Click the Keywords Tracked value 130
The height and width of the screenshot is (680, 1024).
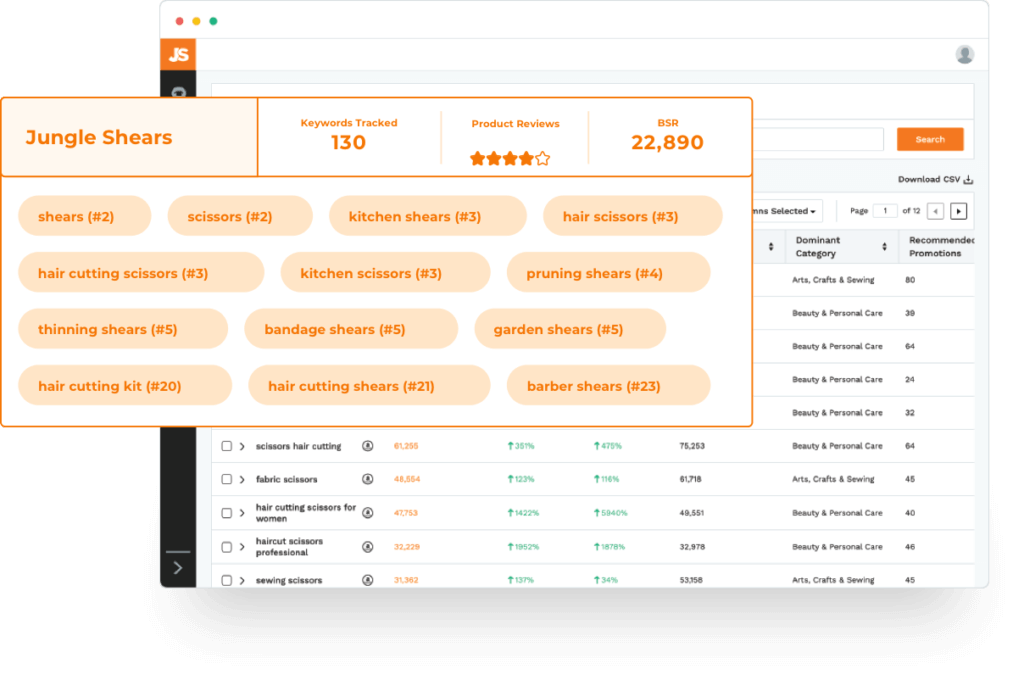[x=348, y=142]
